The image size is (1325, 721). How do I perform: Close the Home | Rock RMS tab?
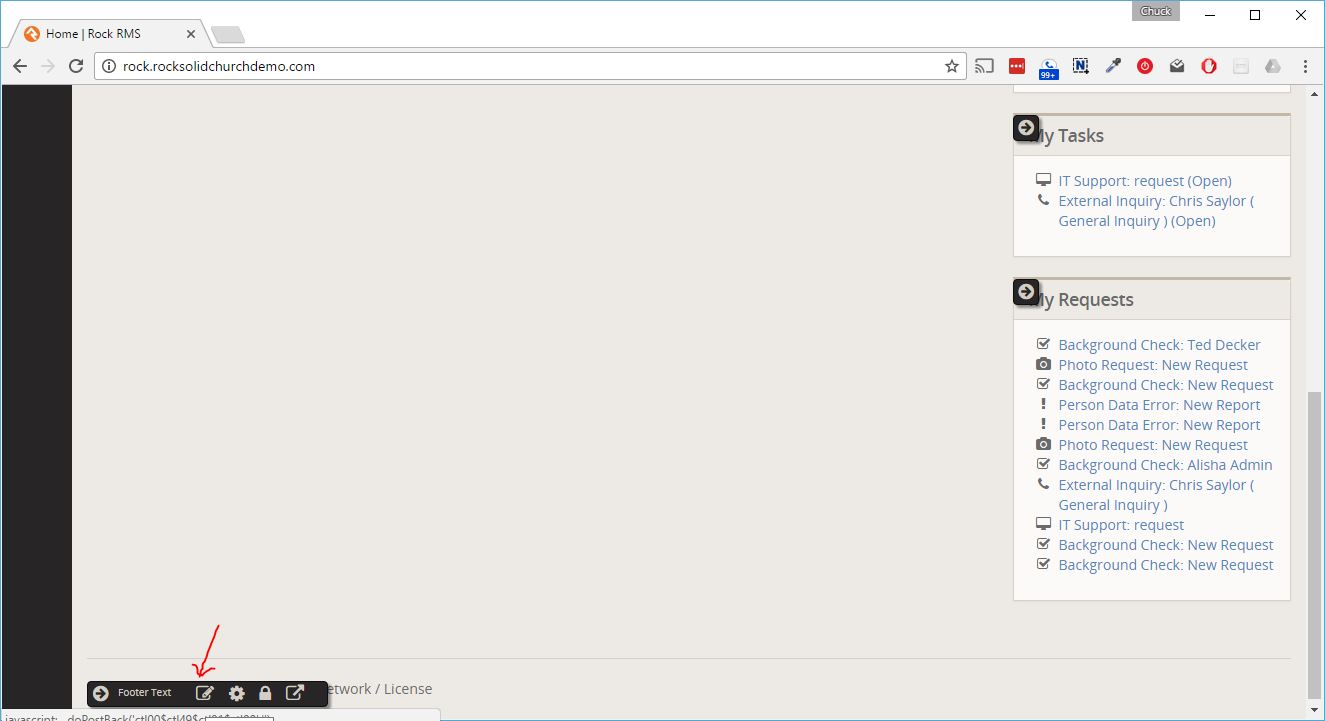pyautogui.click(x=191, y=34)
